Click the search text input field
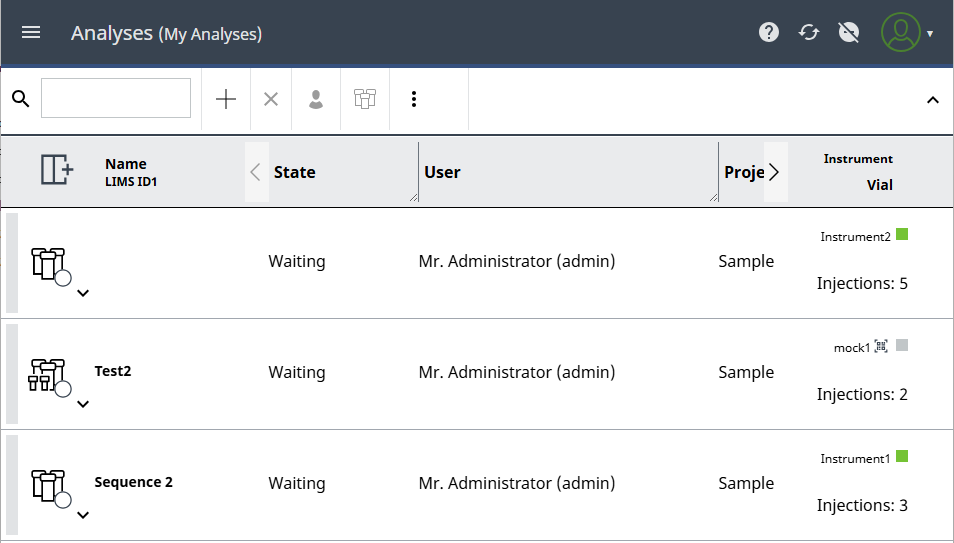Screen dimensions: 954x543 [x=116, y=98]
